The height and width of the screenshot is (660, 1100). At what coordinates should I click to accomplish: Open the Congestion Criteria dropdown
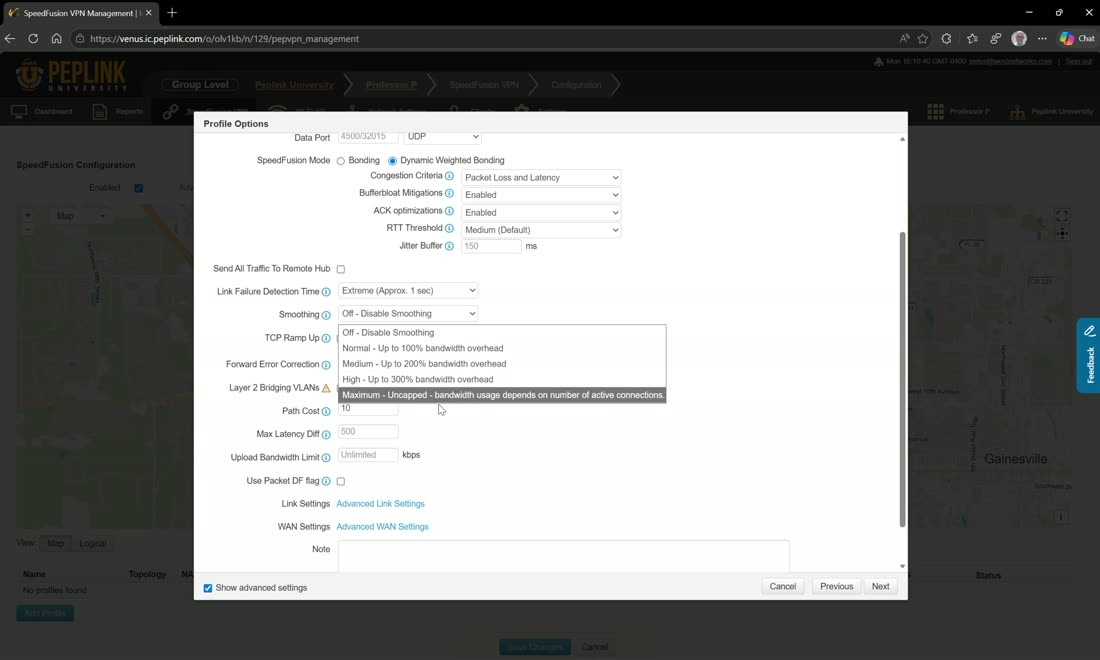541,177
